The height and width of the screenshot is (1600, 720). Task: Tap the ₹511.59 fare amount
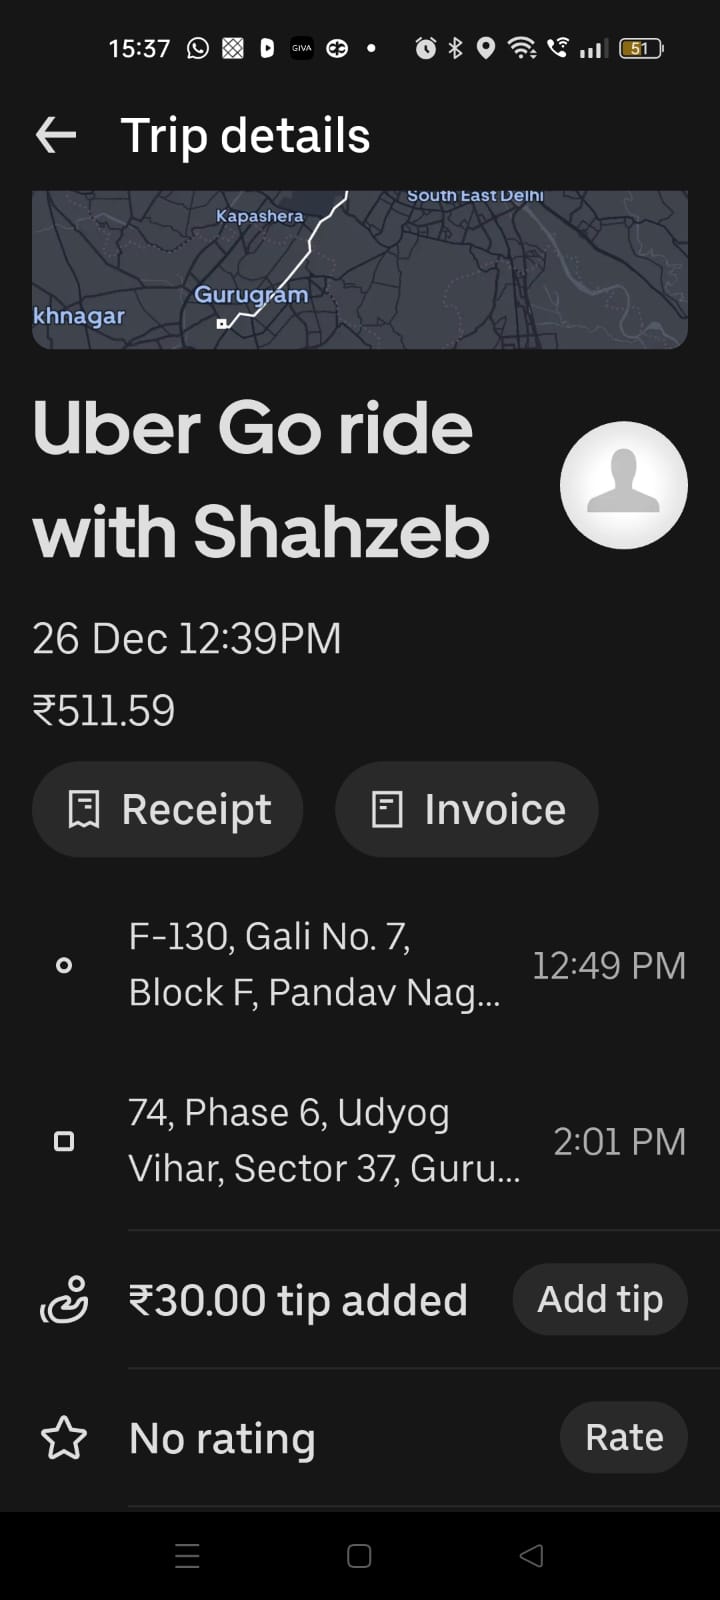[104, 710]
